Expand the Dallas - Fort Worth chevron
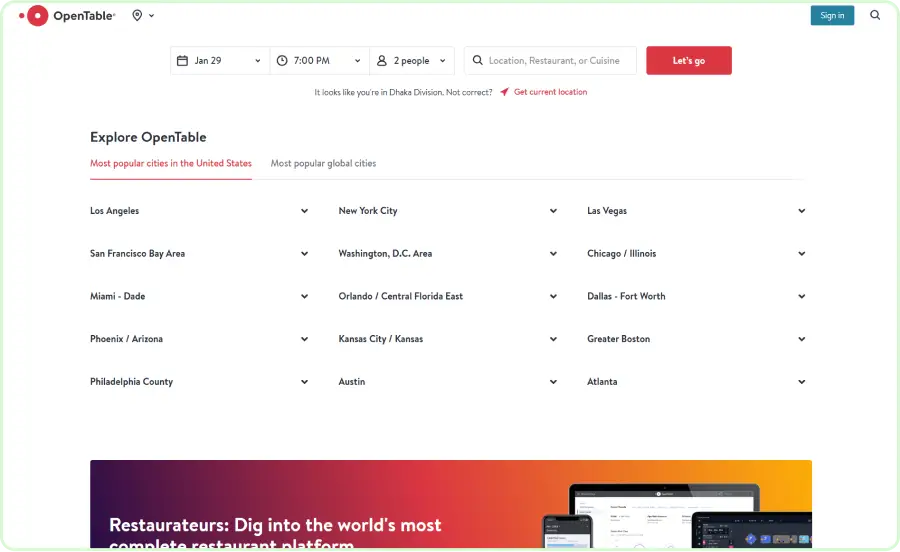900x552 pixels. point(802,297)
